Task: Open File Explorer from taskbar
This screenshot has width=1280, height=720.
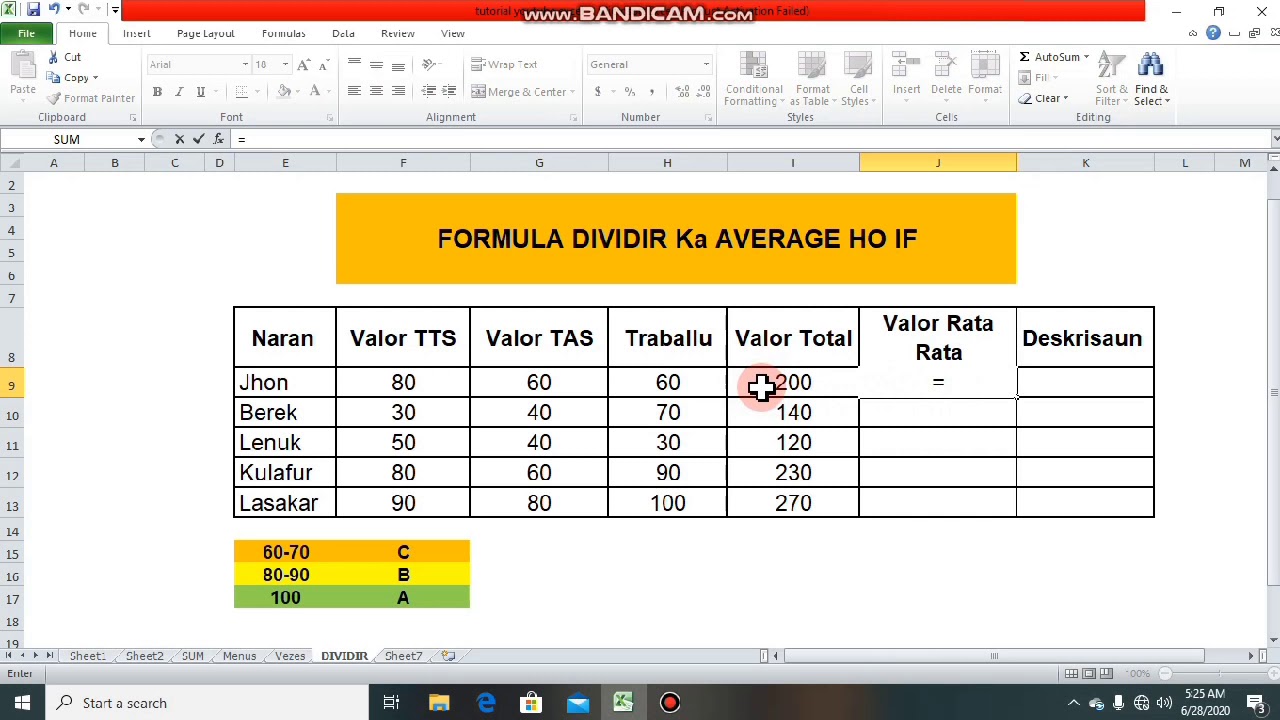Action: tap(439, 703)
